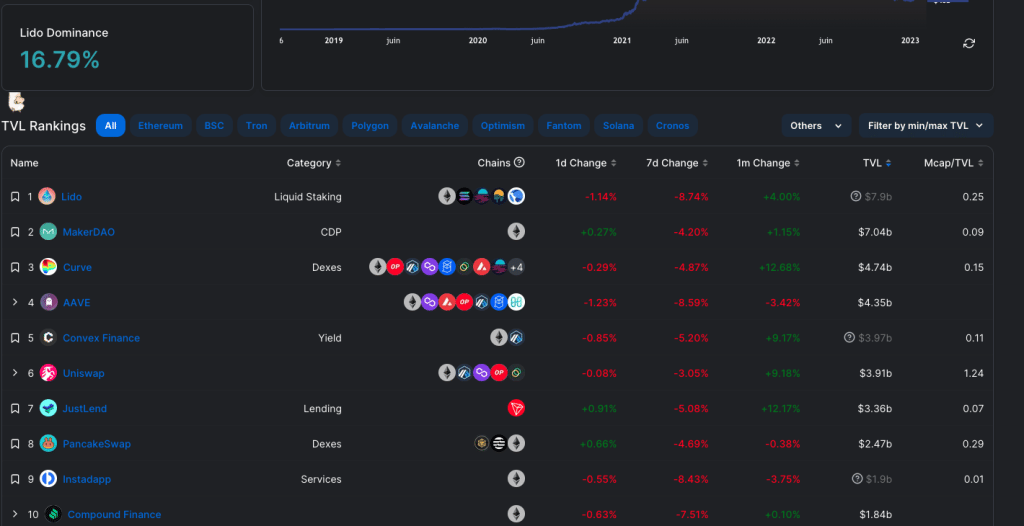Click the MakerDAO logo icon
Screen dimensions: 1024x526
click(x=48, y=231)
